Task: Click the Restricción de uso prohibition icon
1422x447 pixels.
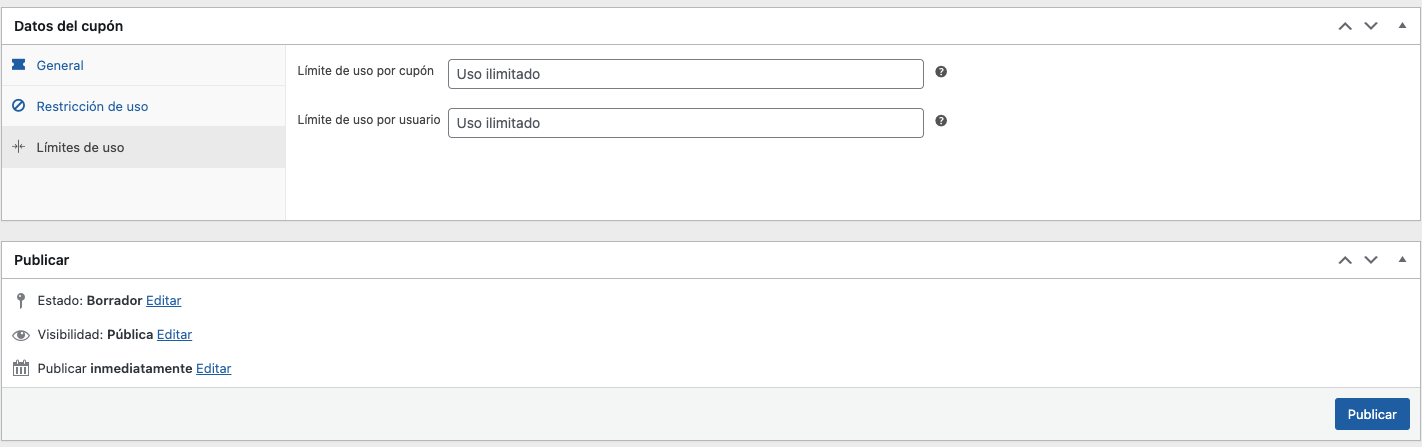Action: pos(18,106)
